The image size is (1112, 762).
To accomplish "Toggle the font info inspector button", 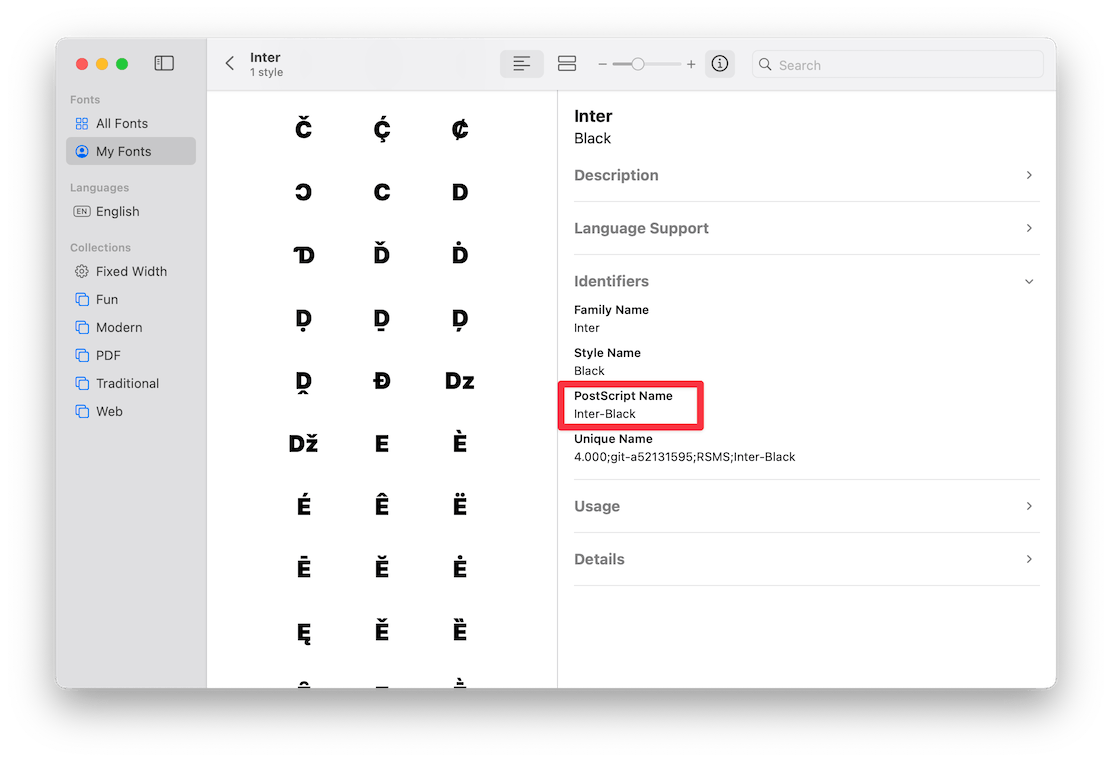I will [x=719, y=64].
